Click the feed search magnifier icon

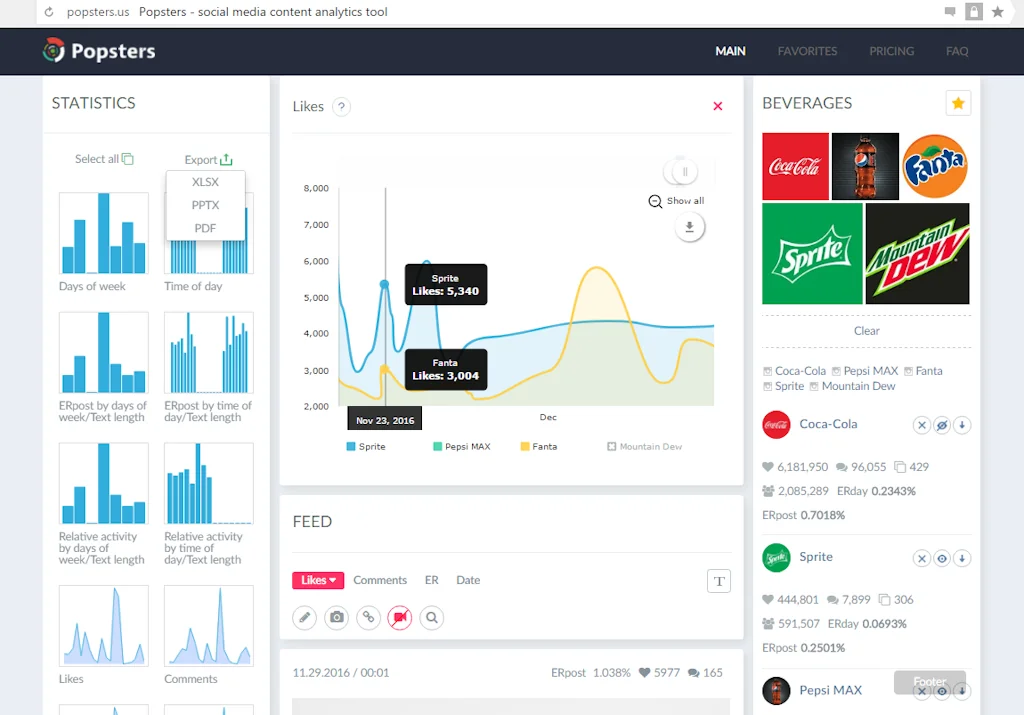click(x=432, y=618)
